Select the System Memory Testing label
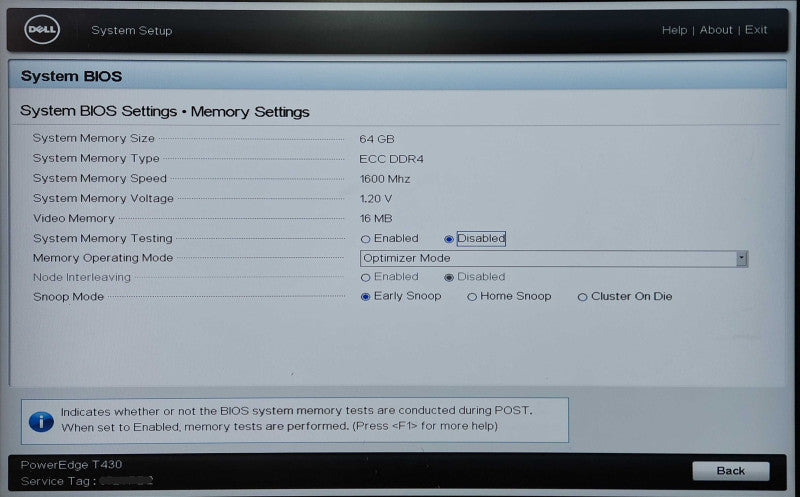The height and width of the screenshot is (497, 800). (103, 238)
